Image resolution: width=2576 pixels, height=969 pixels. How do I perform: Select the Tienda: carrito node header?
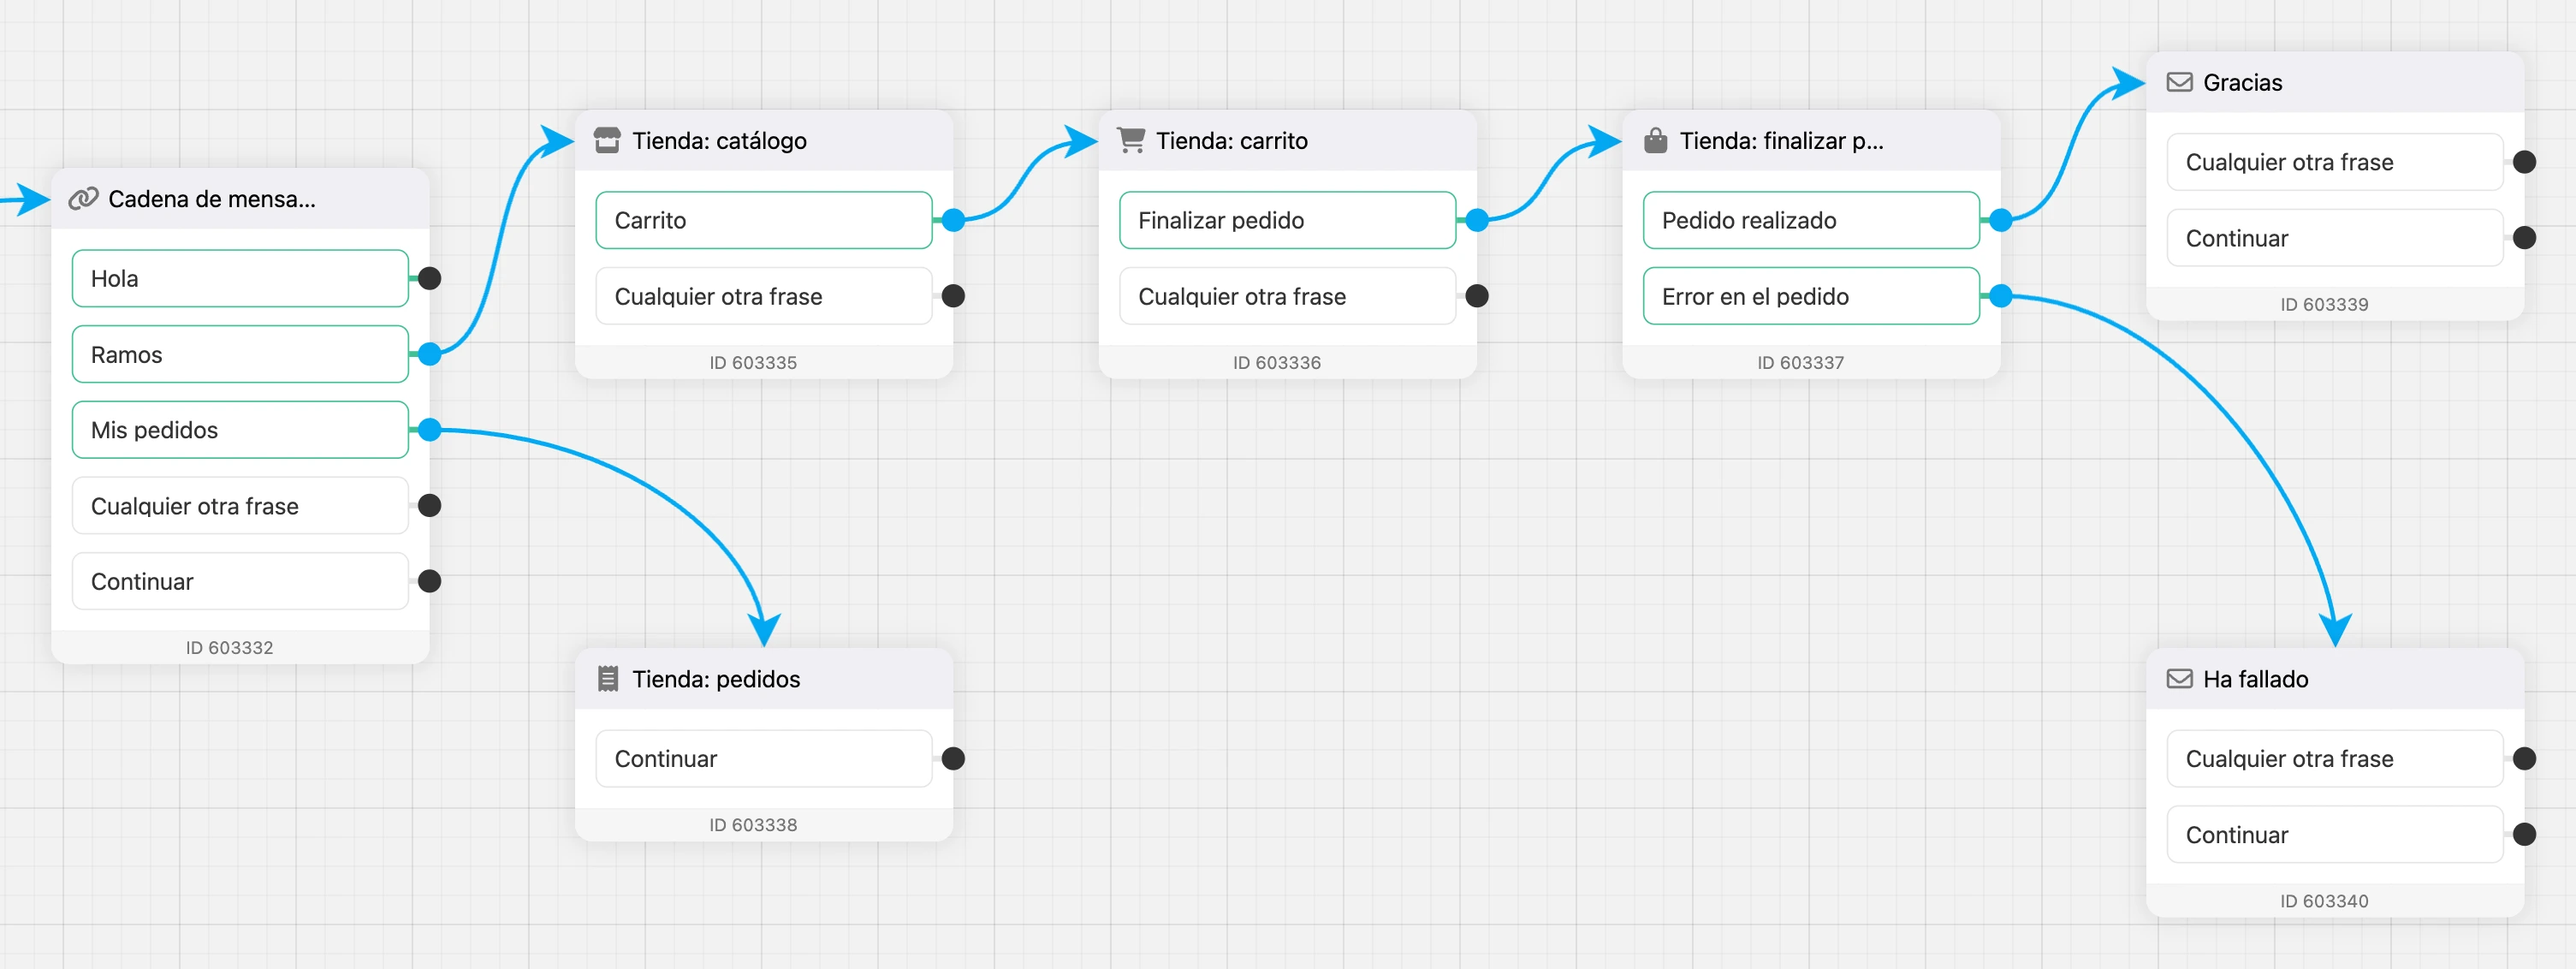click(x=1287, y=141)
